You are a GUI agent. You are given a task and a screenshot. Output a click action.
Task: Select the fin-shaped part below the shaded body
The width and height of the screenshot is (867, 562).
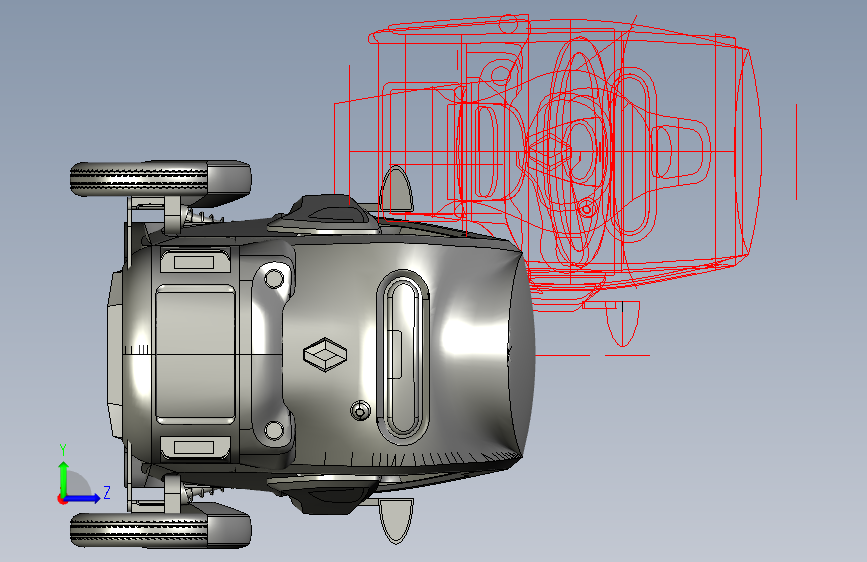click(x=396, y=521)
